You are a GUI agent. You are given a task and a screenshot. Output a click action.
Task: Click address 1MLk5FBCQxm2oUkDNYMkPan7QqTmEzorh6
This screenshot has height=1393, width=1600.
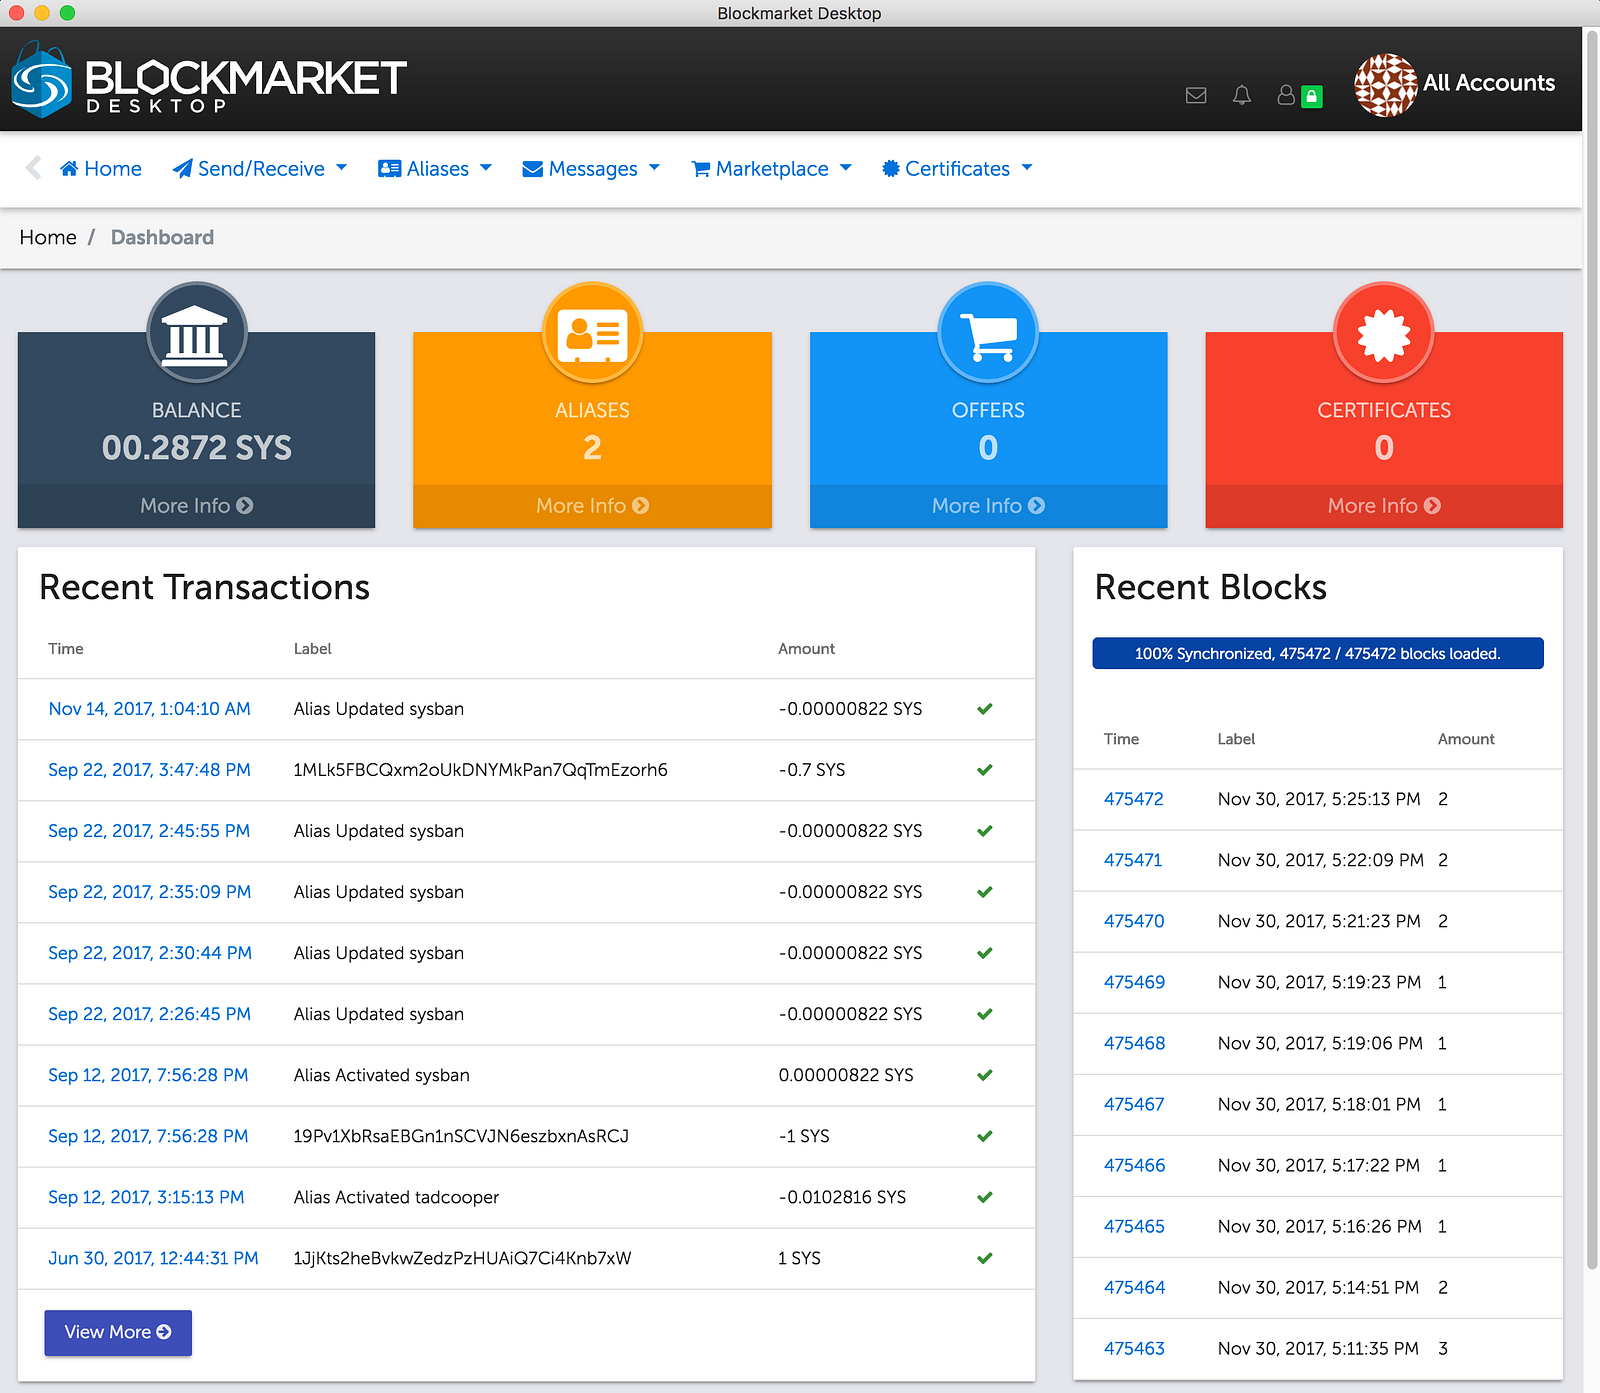[480, 770]
